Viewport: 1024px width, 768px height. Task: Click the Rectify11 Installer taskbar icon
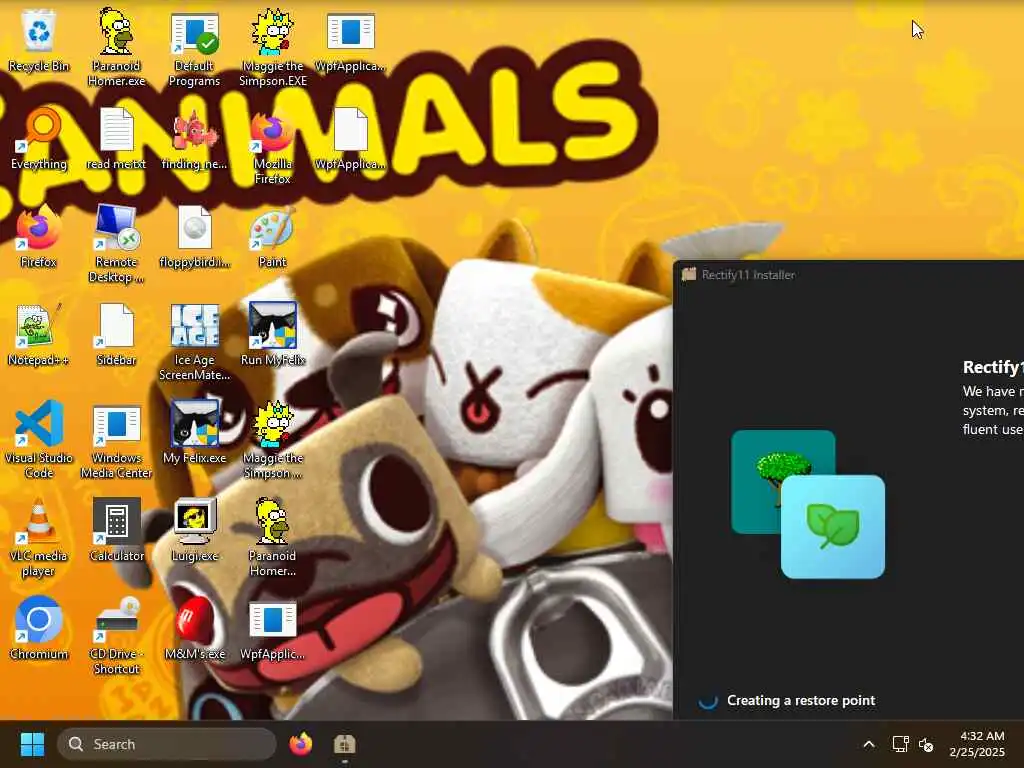345,744
